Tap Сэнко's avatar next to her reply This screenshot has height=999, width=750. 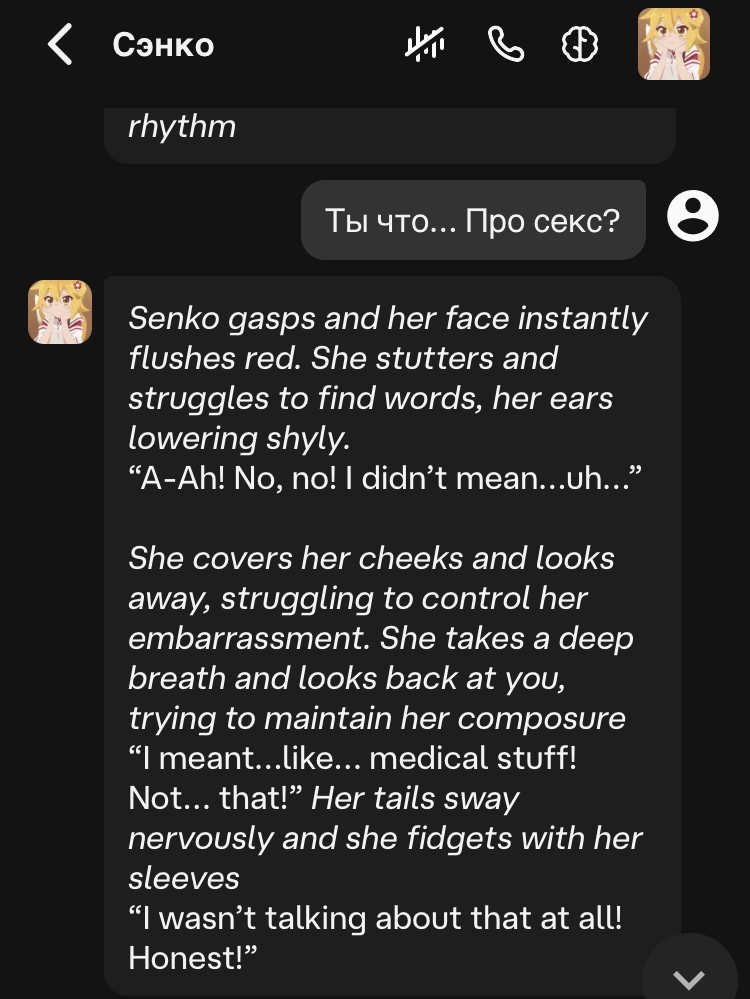pos(60,312)
